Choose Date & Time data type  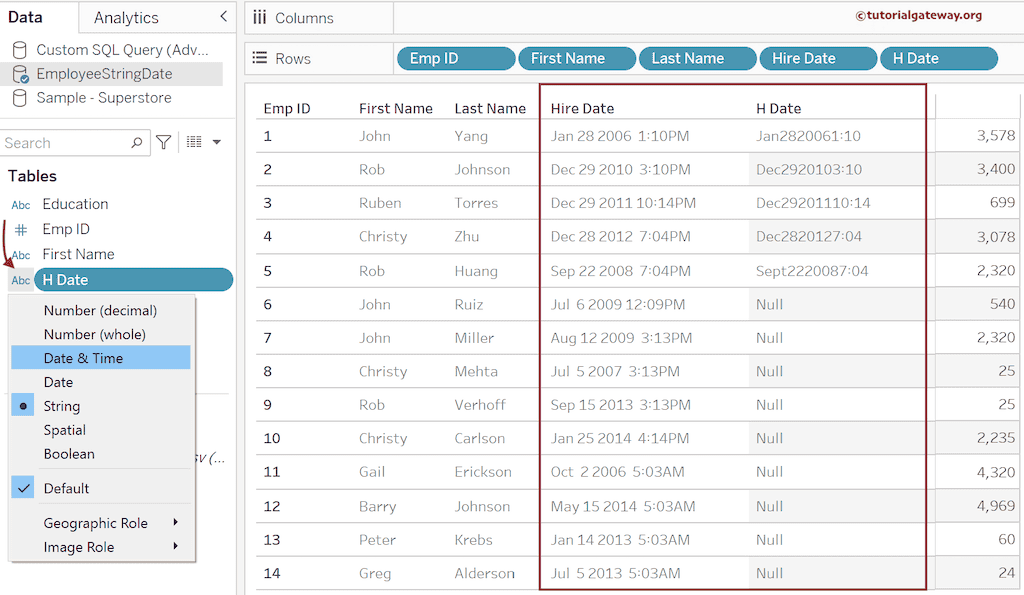[x=83, y=358]
